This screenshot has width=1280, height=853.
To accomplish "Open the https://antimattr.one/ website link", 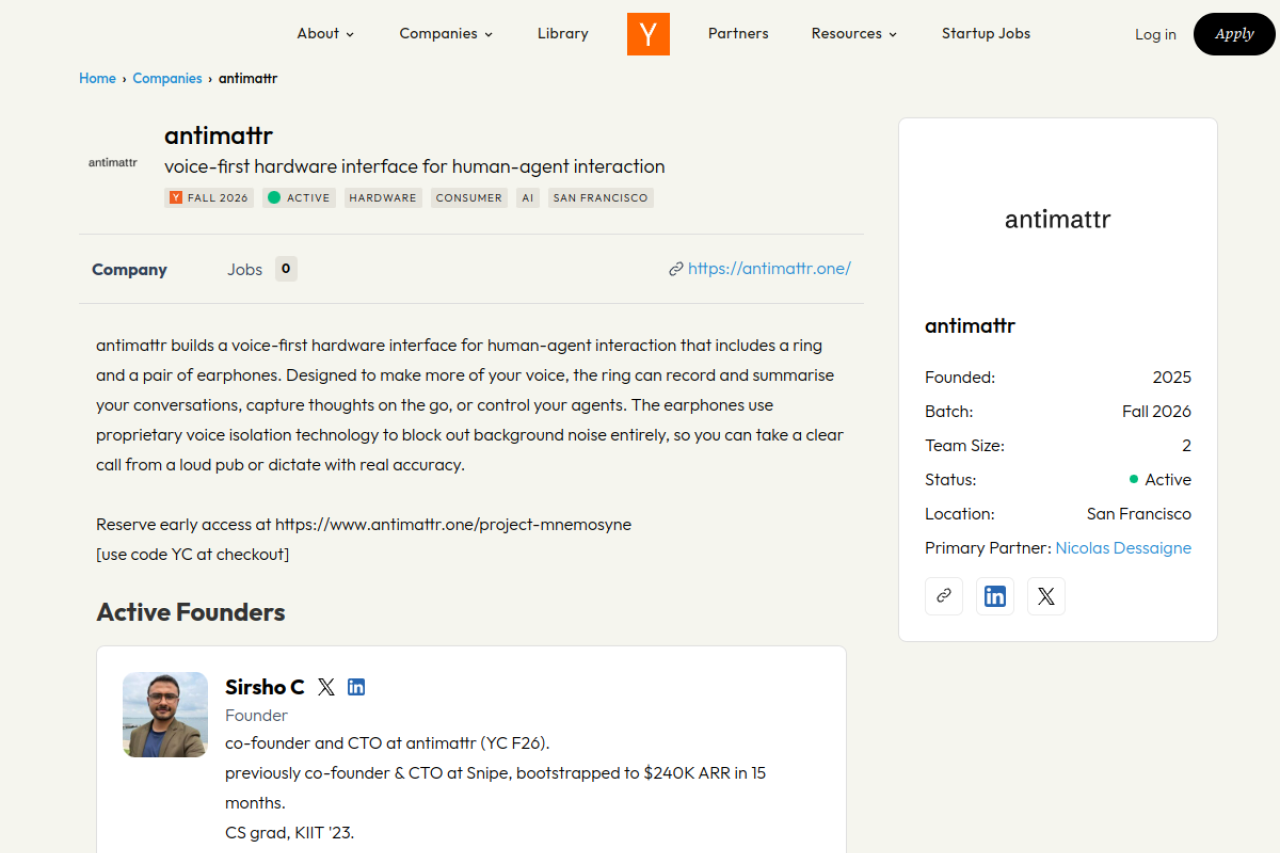I will (x=769, y=268).
